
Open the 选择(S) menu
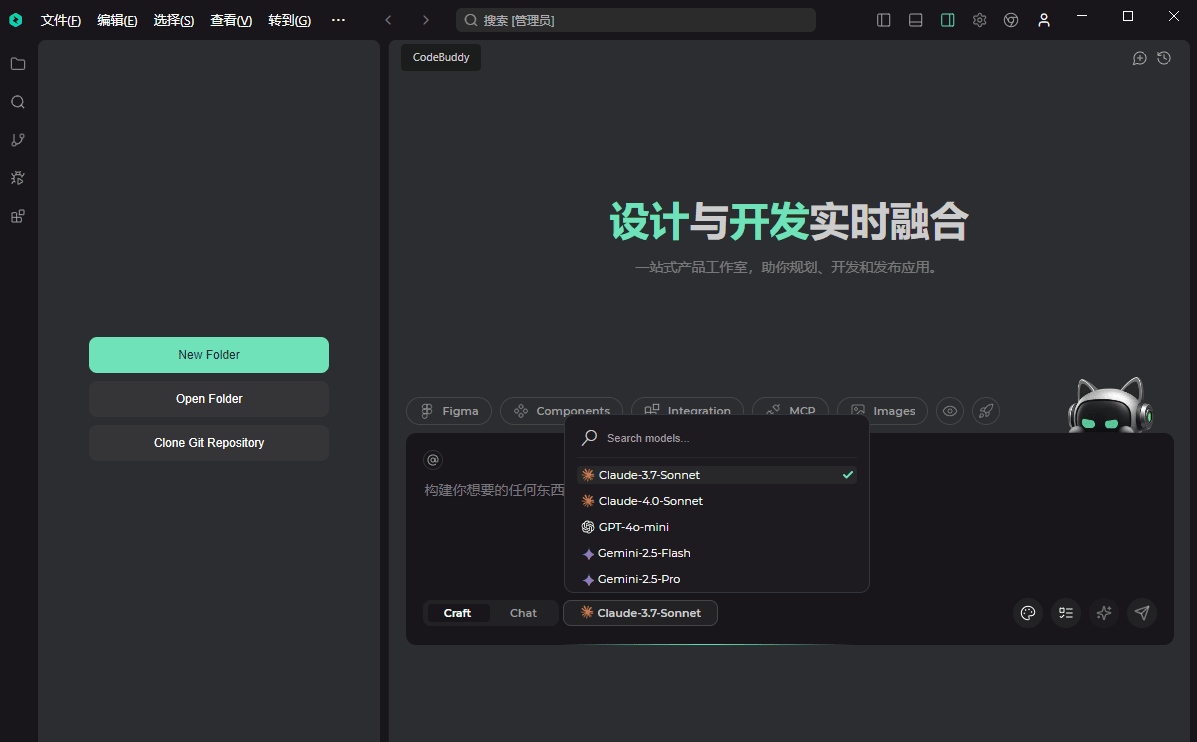174,21
